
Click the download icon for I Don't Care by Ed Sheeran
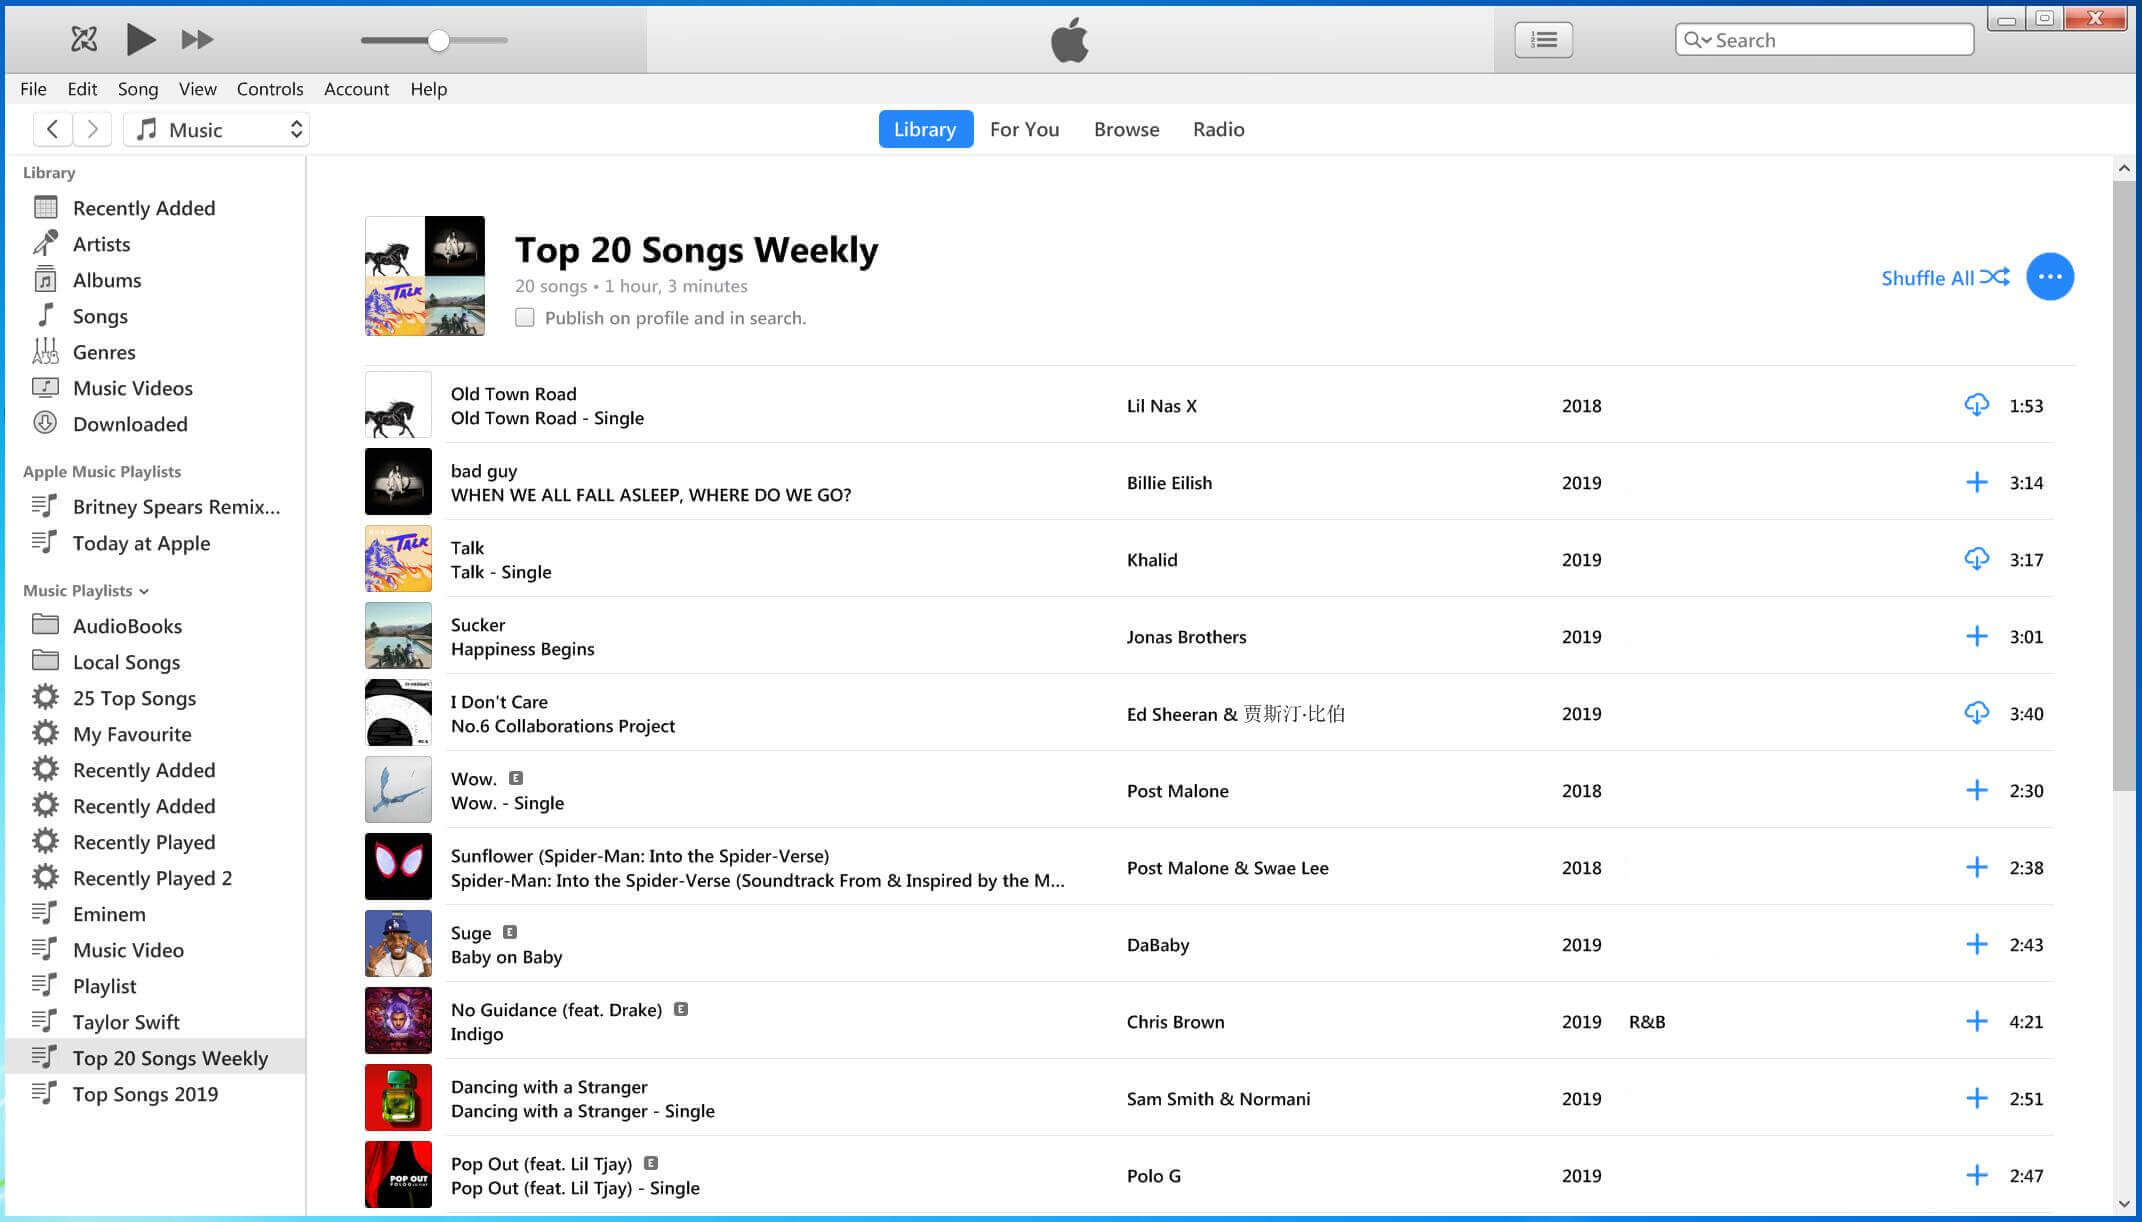tap(1977, 713)
